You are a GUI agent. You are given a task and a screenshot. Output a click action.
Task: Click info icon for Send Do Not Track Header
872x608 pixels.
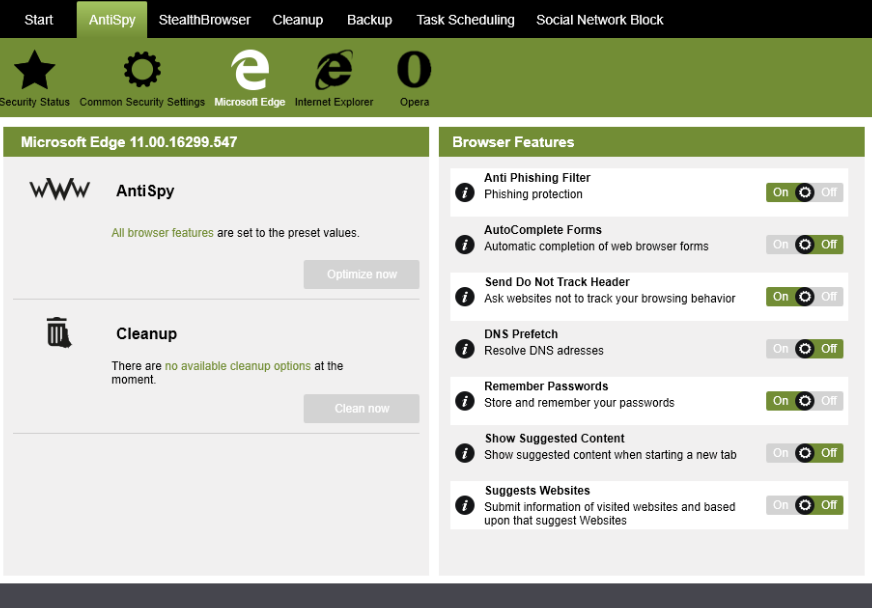[x=464, y=296]
